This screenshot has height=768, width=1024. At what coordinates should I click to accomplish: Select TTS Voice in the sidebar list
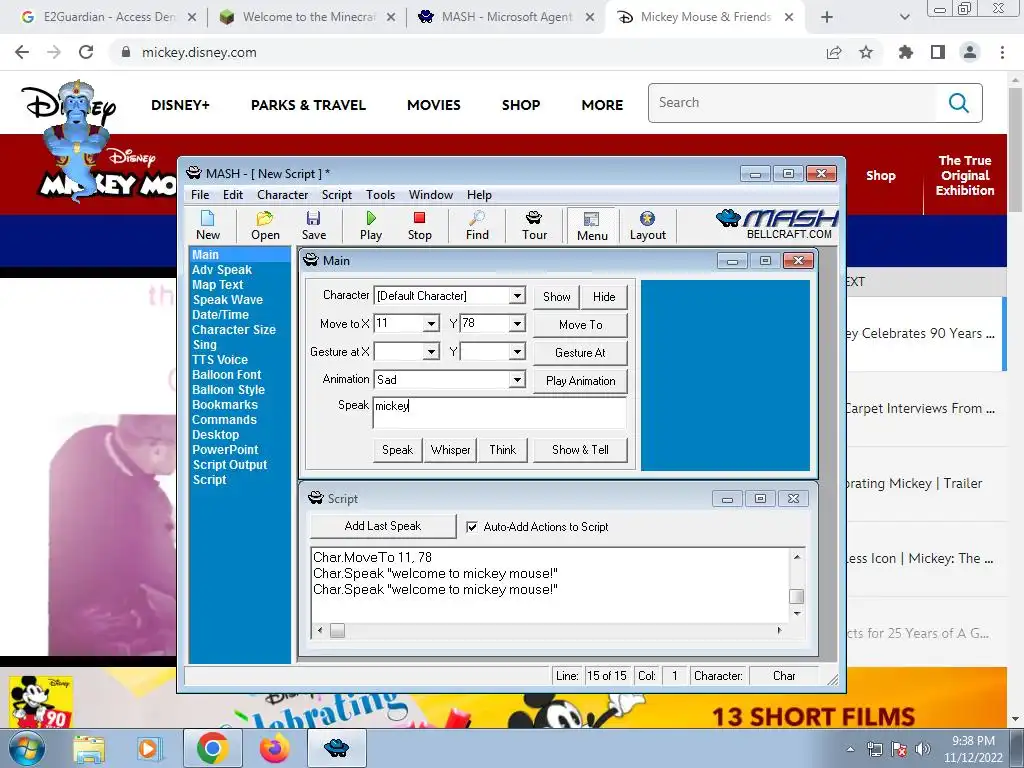click(x=220, y=360)
